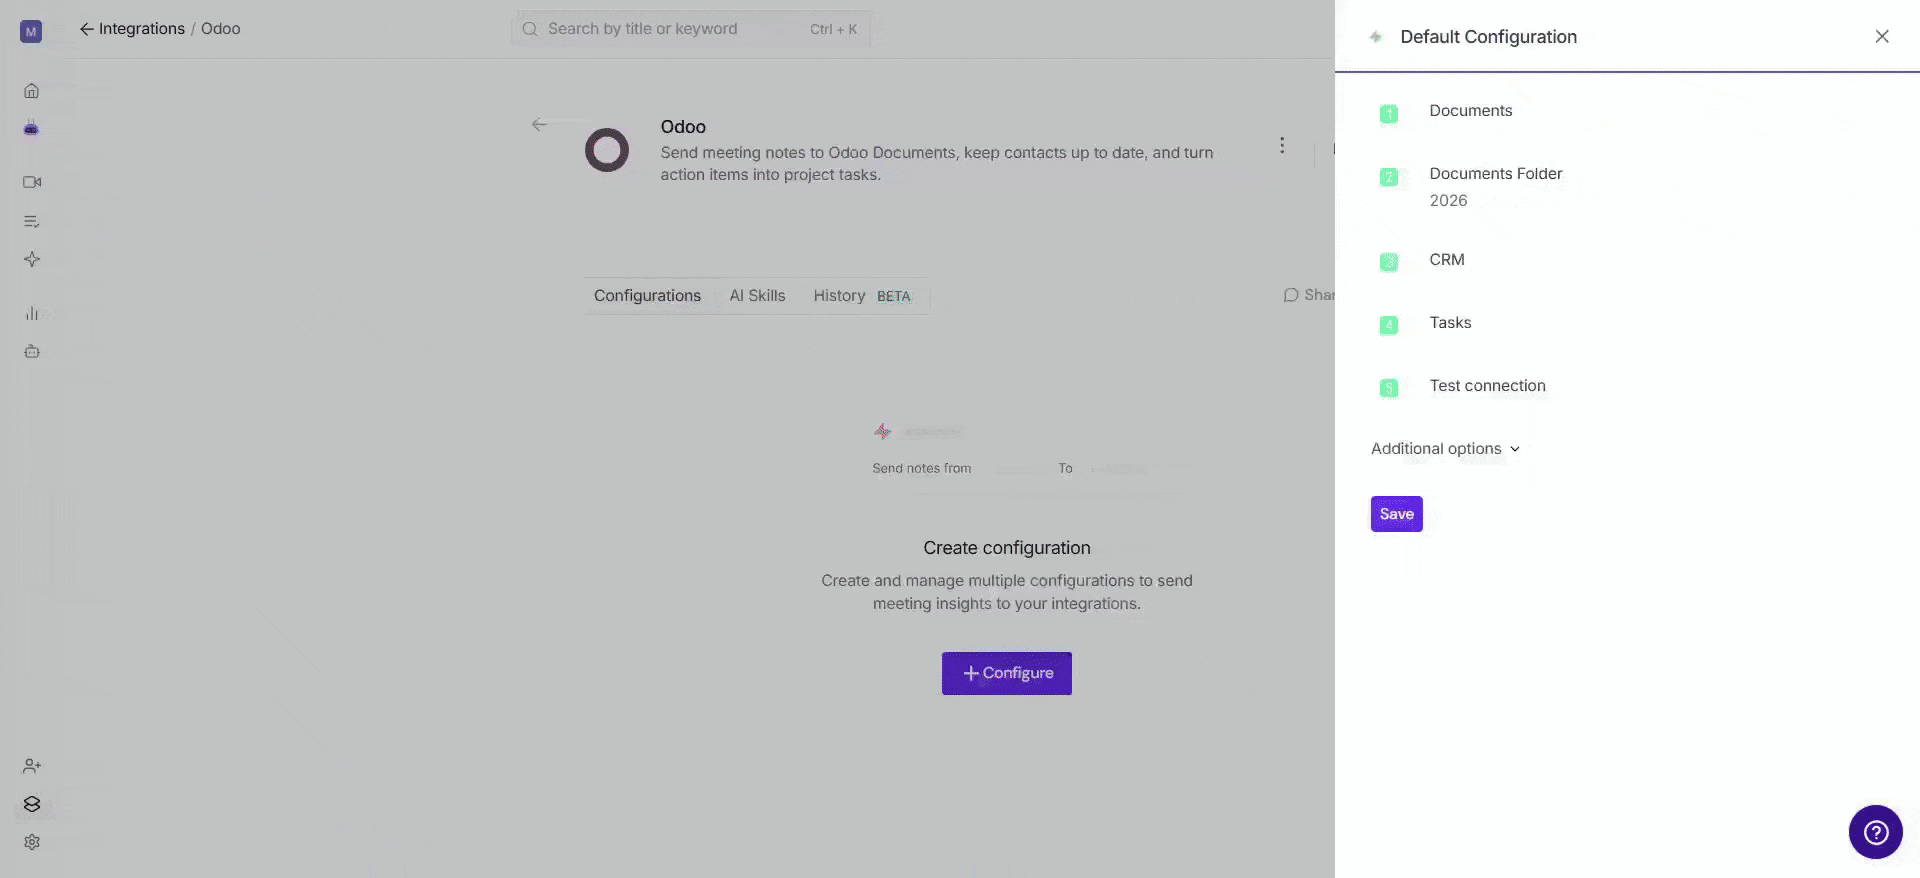Image resolution: width=1920 pixels, height=878 pixels.
Task: Switch to the Configurations tab
Action: click(647, 296)
